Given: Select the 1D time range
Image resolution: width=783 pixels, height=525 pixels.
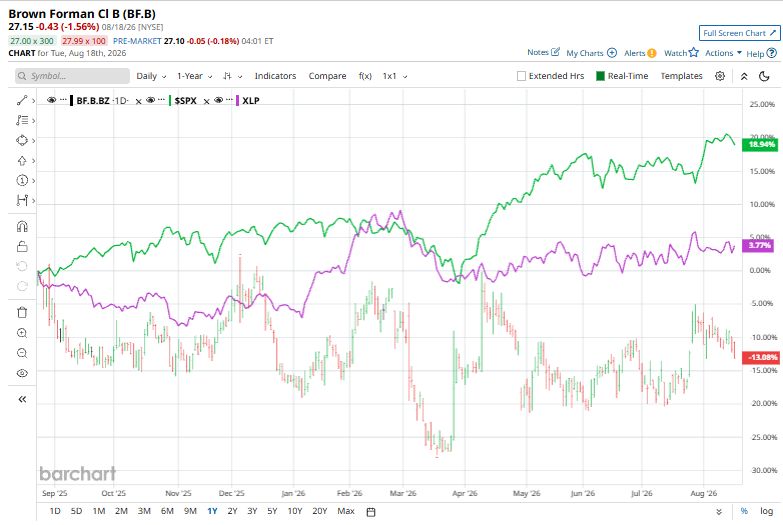Looking at the screenshot, I should 55,511.
